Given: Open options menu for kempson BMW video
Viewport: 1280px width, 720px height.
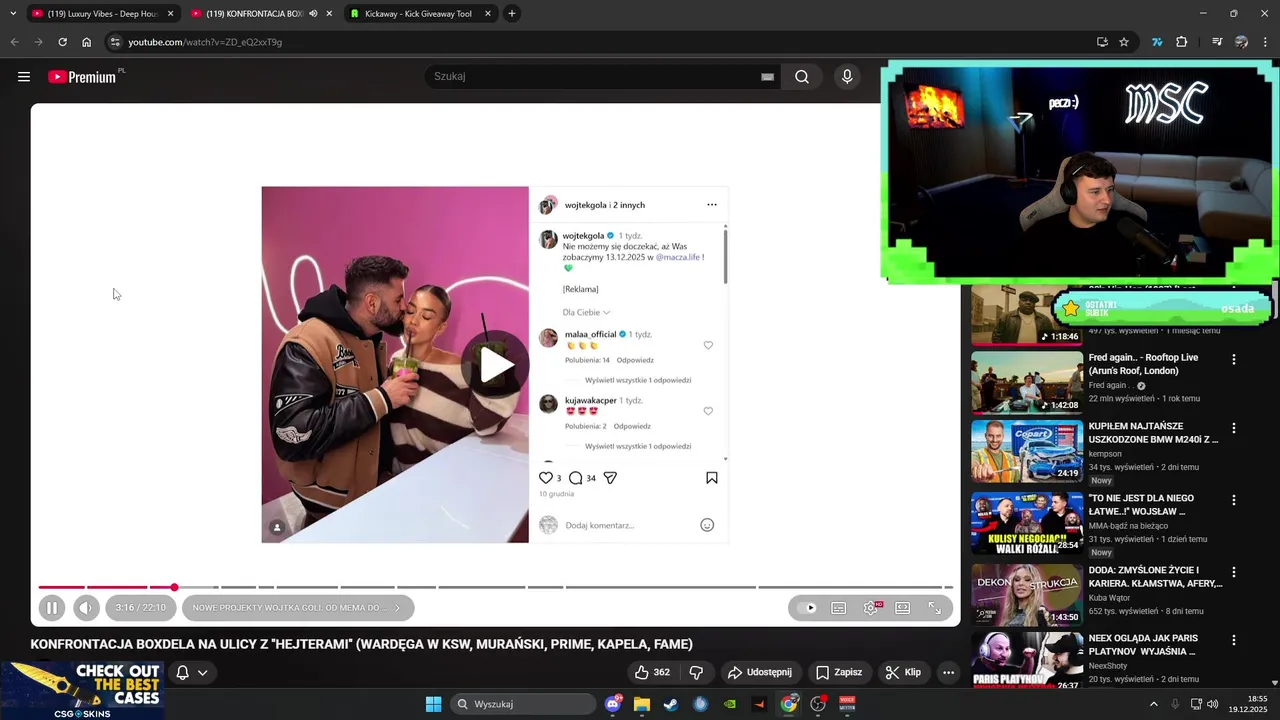Looking at the screenshot, I should click(x=1233, y=428).
